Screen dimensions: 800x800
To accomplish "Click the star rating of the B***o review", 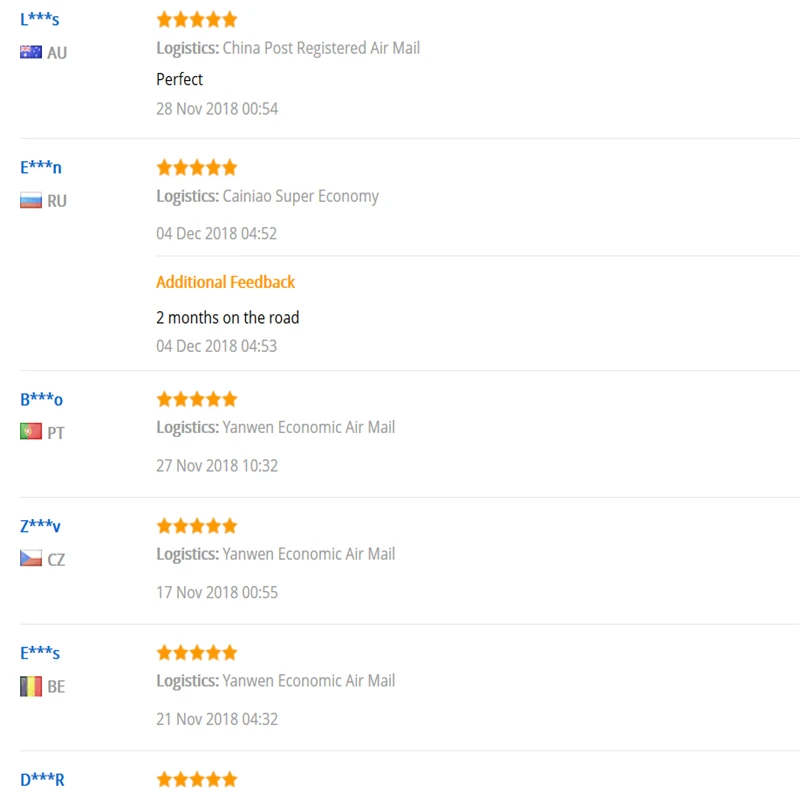I will 197,399.
